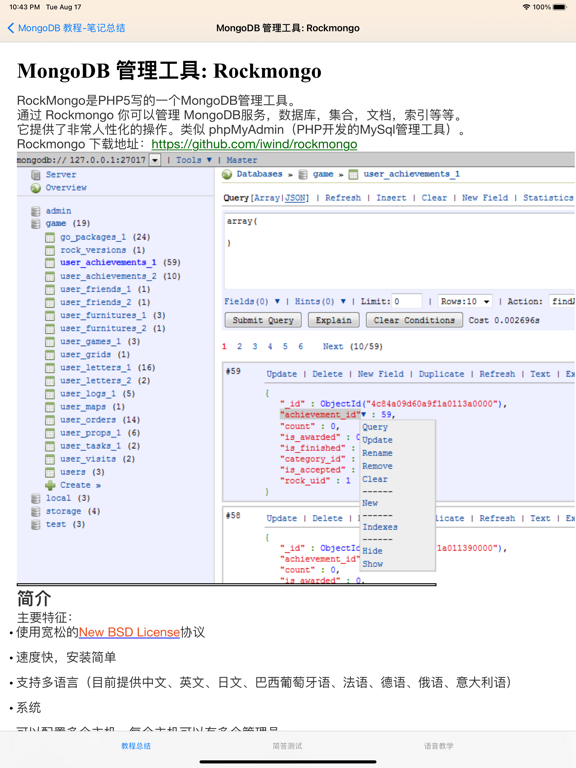The height and width of the screenshot is (768, 576).
Task: Switch query format to JSON
Action: coord(295,198)
